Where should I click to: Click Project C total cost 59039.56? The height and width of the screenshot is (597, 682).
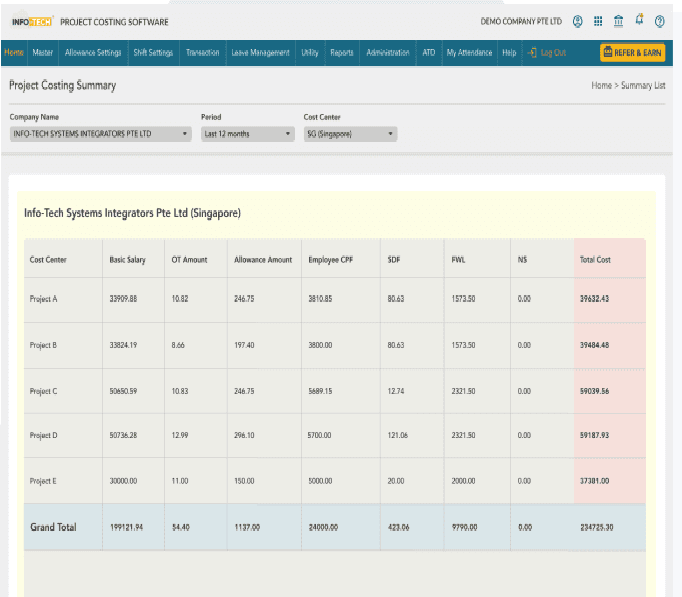point(594,391)
